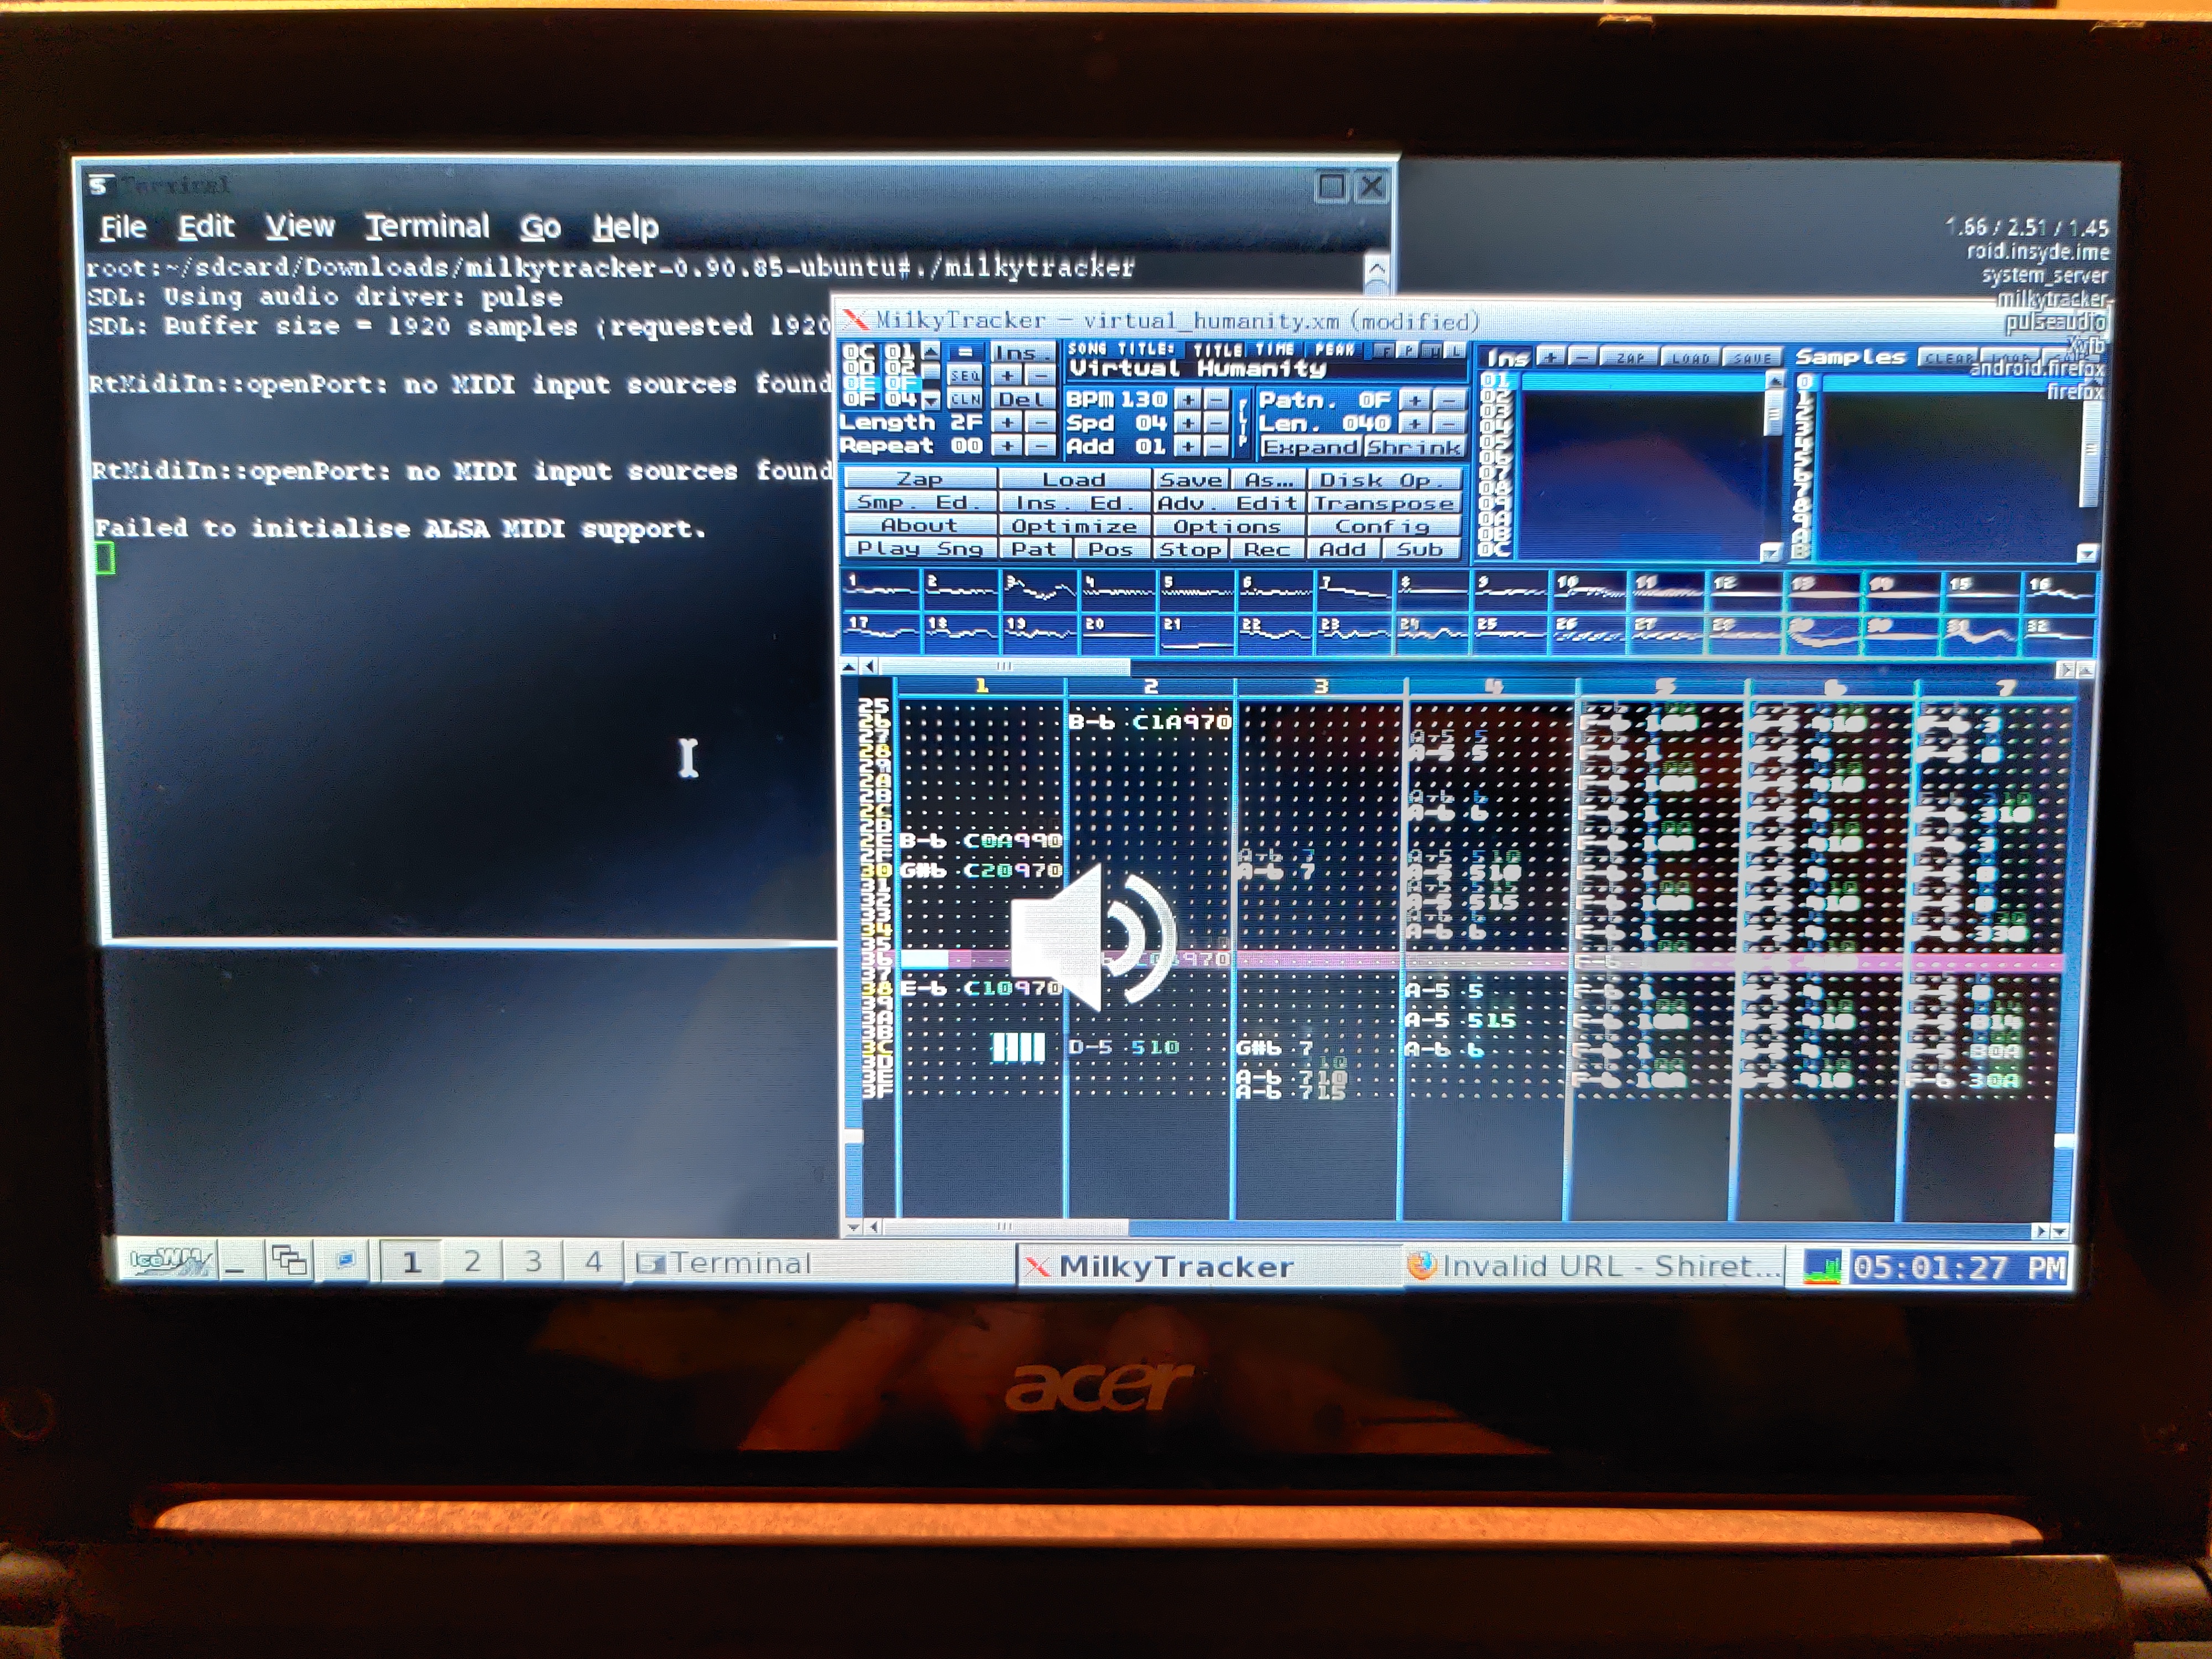The height and width of the screenshot is (1659, 2212).
Task: Click samples list scroll down arrow
Action: coord(2087,553)
